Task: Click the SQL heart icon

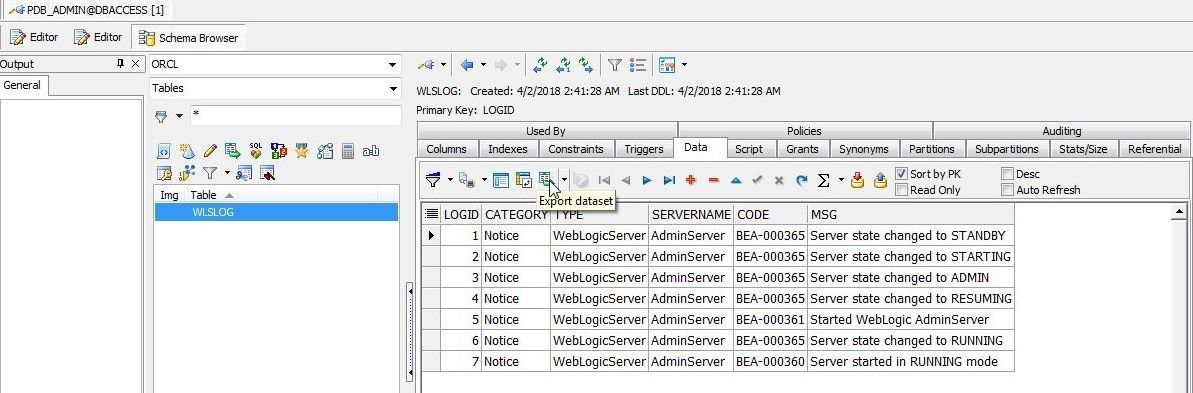Action: (256, 151)
